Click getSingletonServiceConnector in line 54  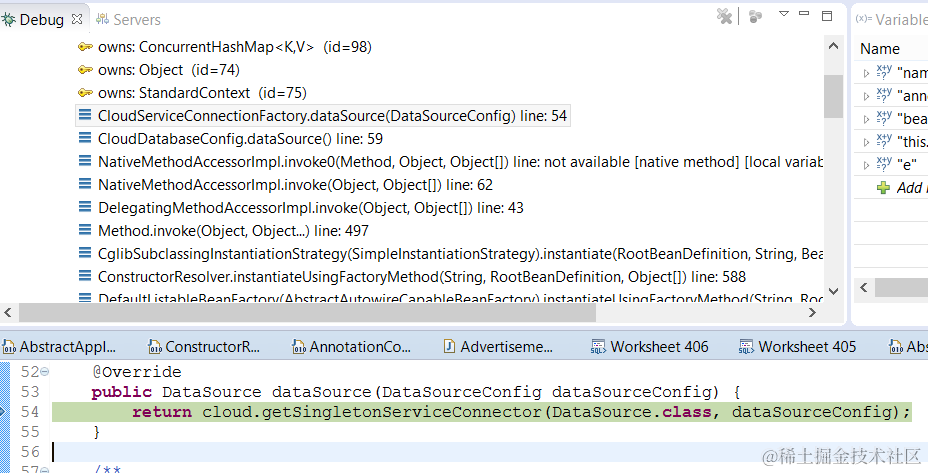click(402, 412)
